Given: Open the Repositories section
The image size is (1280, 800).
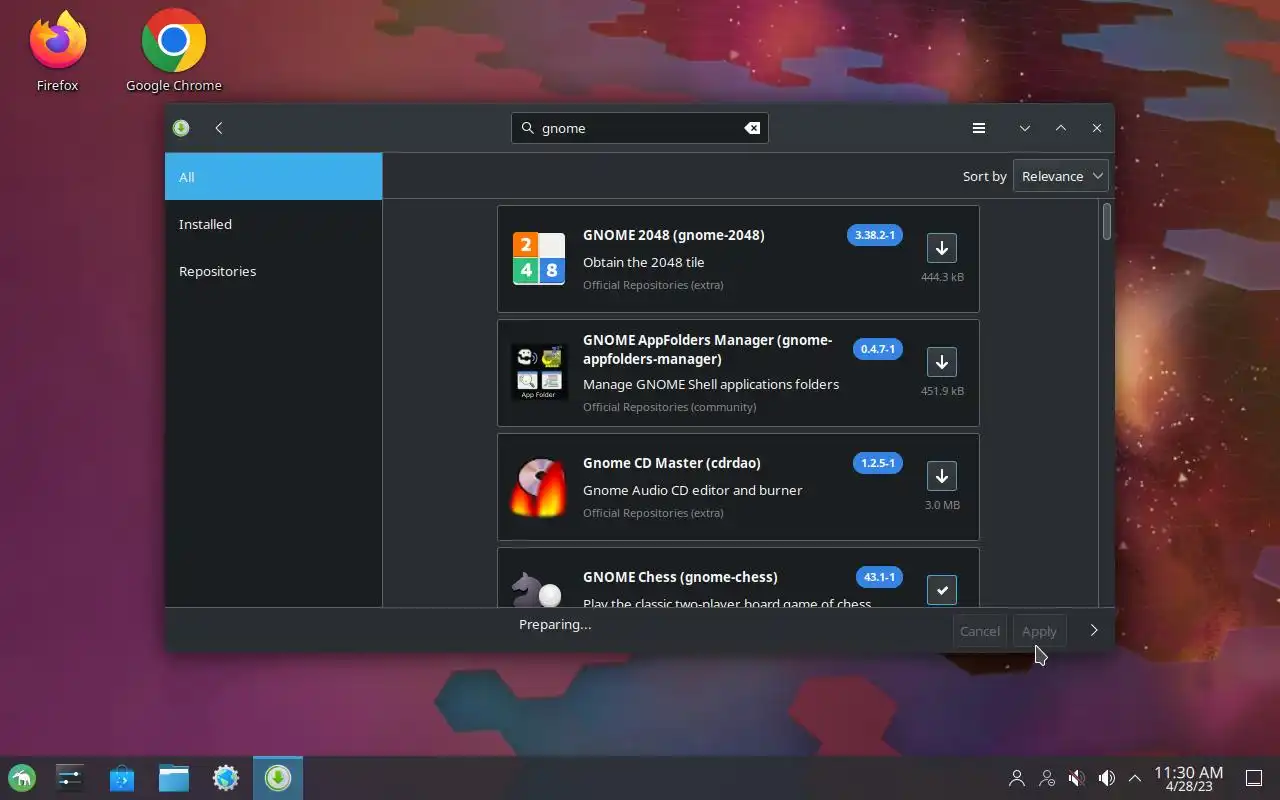Looking at the screenshot, I should click(273, 271).
